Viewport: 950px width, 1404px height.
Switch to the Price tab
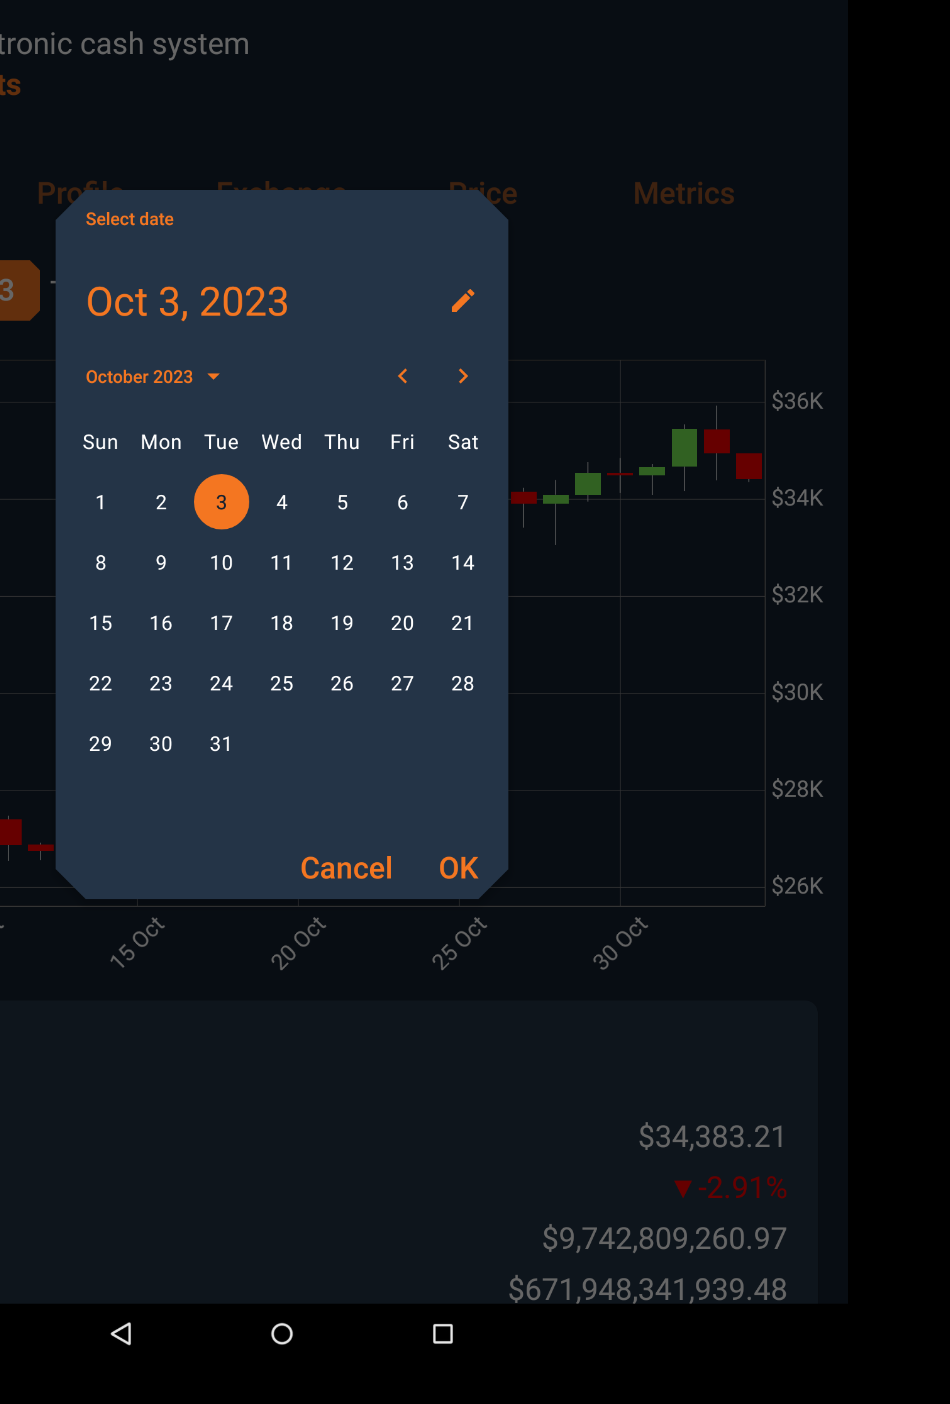[484, 193]
